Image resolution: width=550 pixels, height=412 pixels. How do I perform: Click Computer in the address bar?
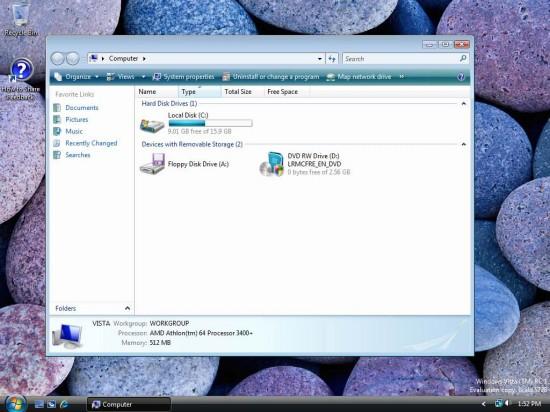(123, 59)
